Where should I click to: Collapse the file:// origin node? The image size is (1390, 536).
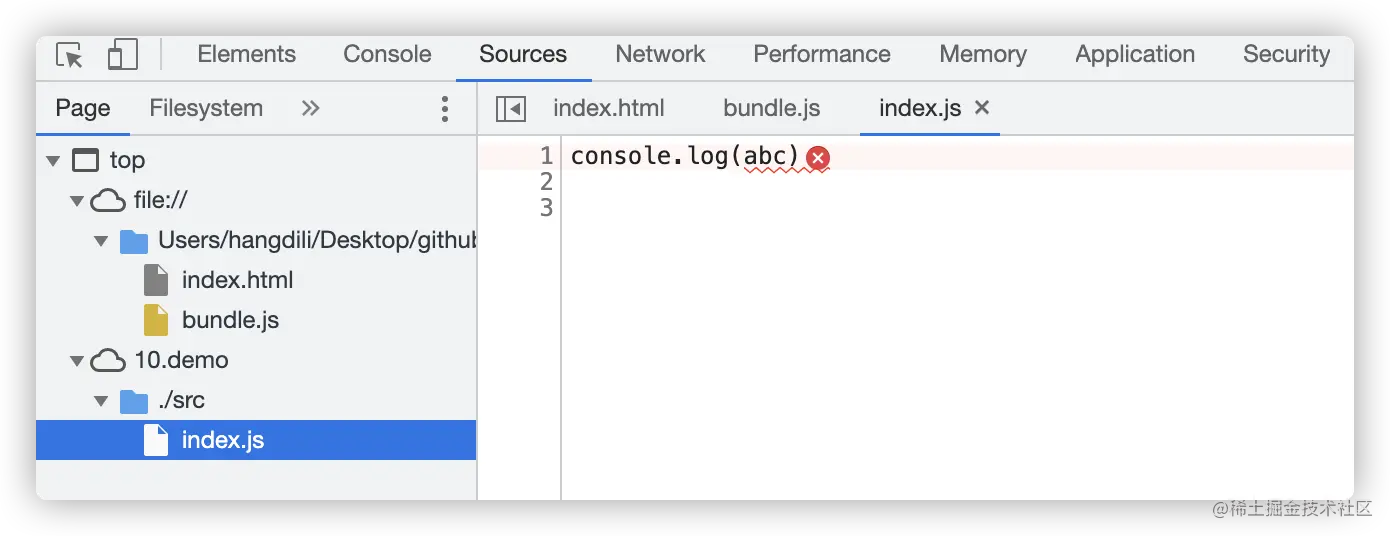coord(77,201)
